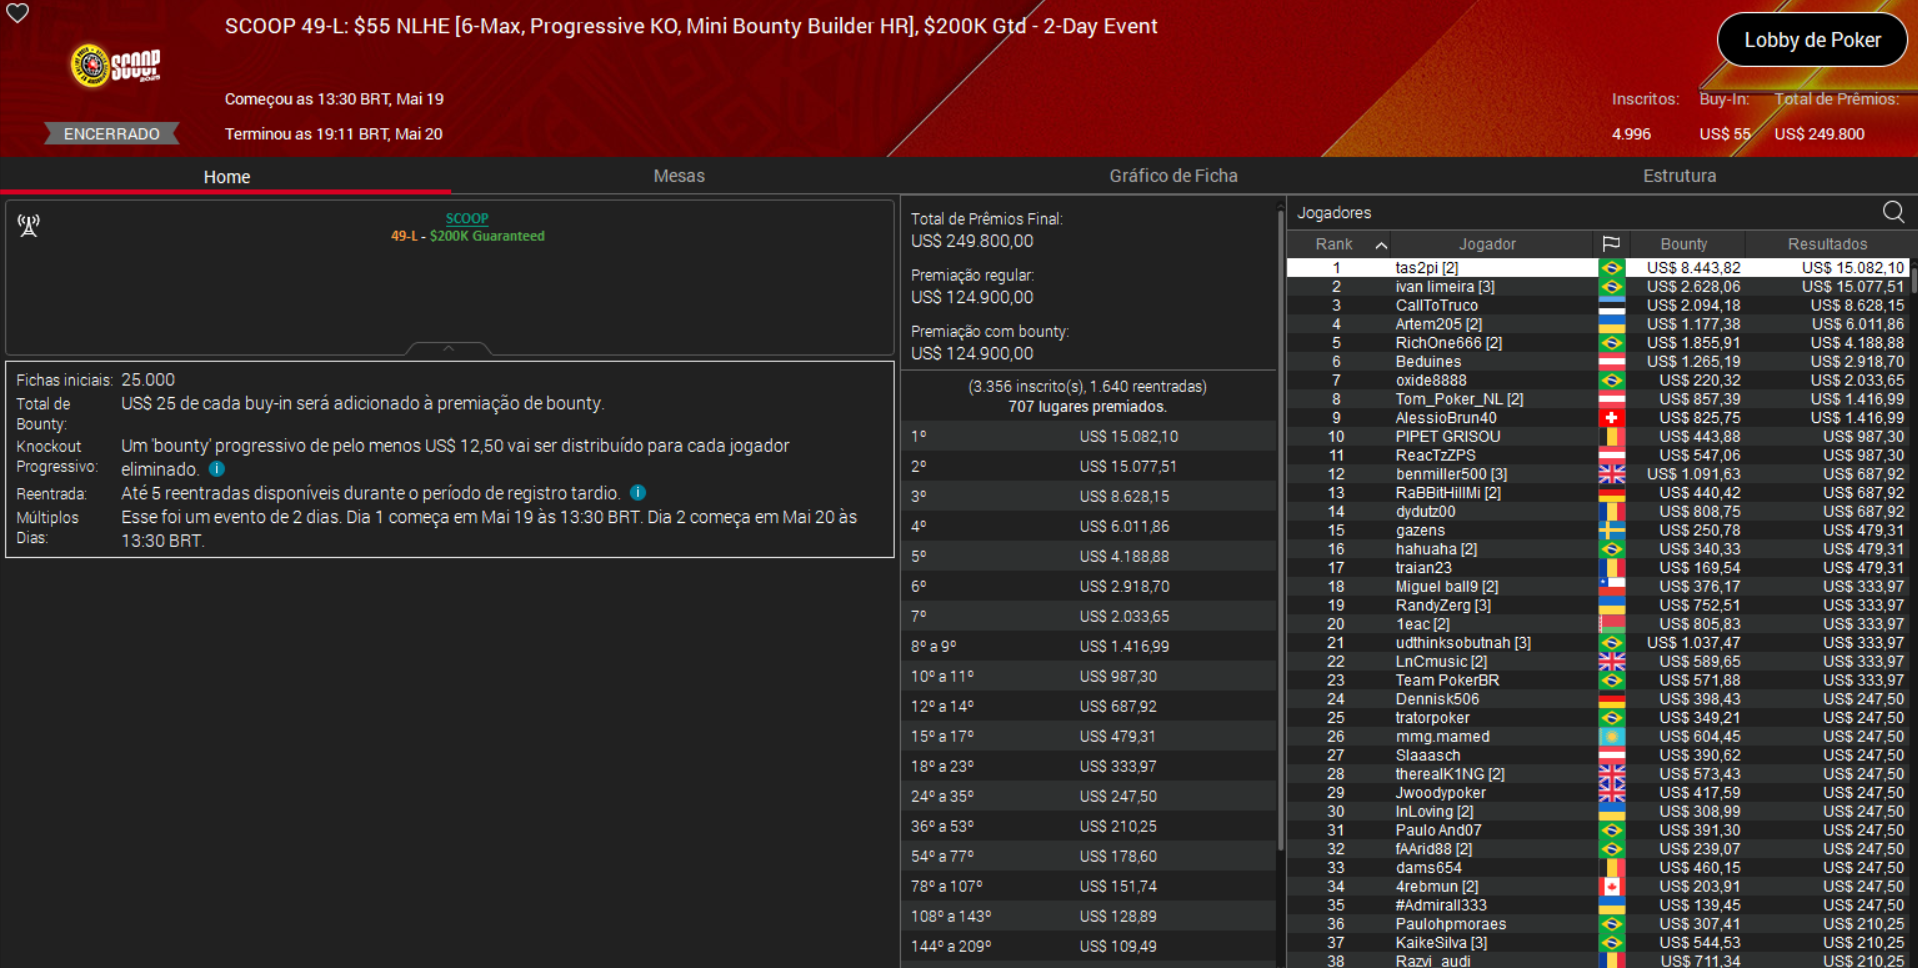Click the Brazil flag for Paulohpmoraes
Image resolution: width=1918 pixels, height=968 pixels.
(1611, 925)
